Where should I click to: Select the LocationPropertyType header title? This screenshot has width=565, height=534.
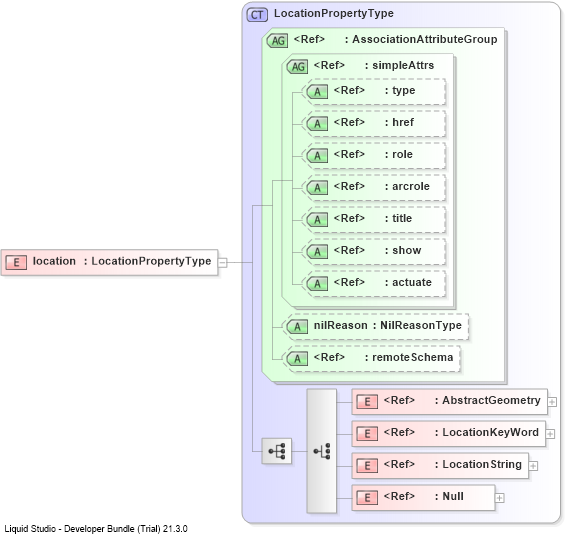pos(334,13)
